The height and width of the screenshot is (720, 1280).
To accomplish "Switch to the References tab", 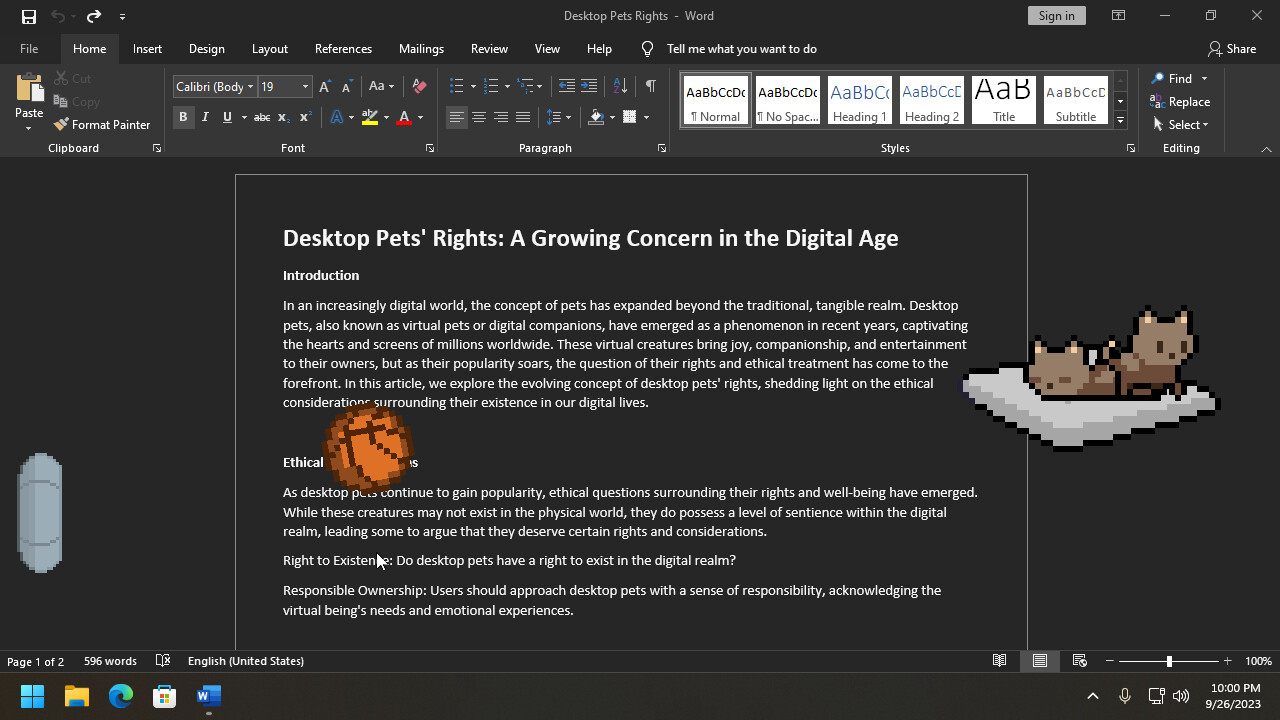I will coord(343,48).
